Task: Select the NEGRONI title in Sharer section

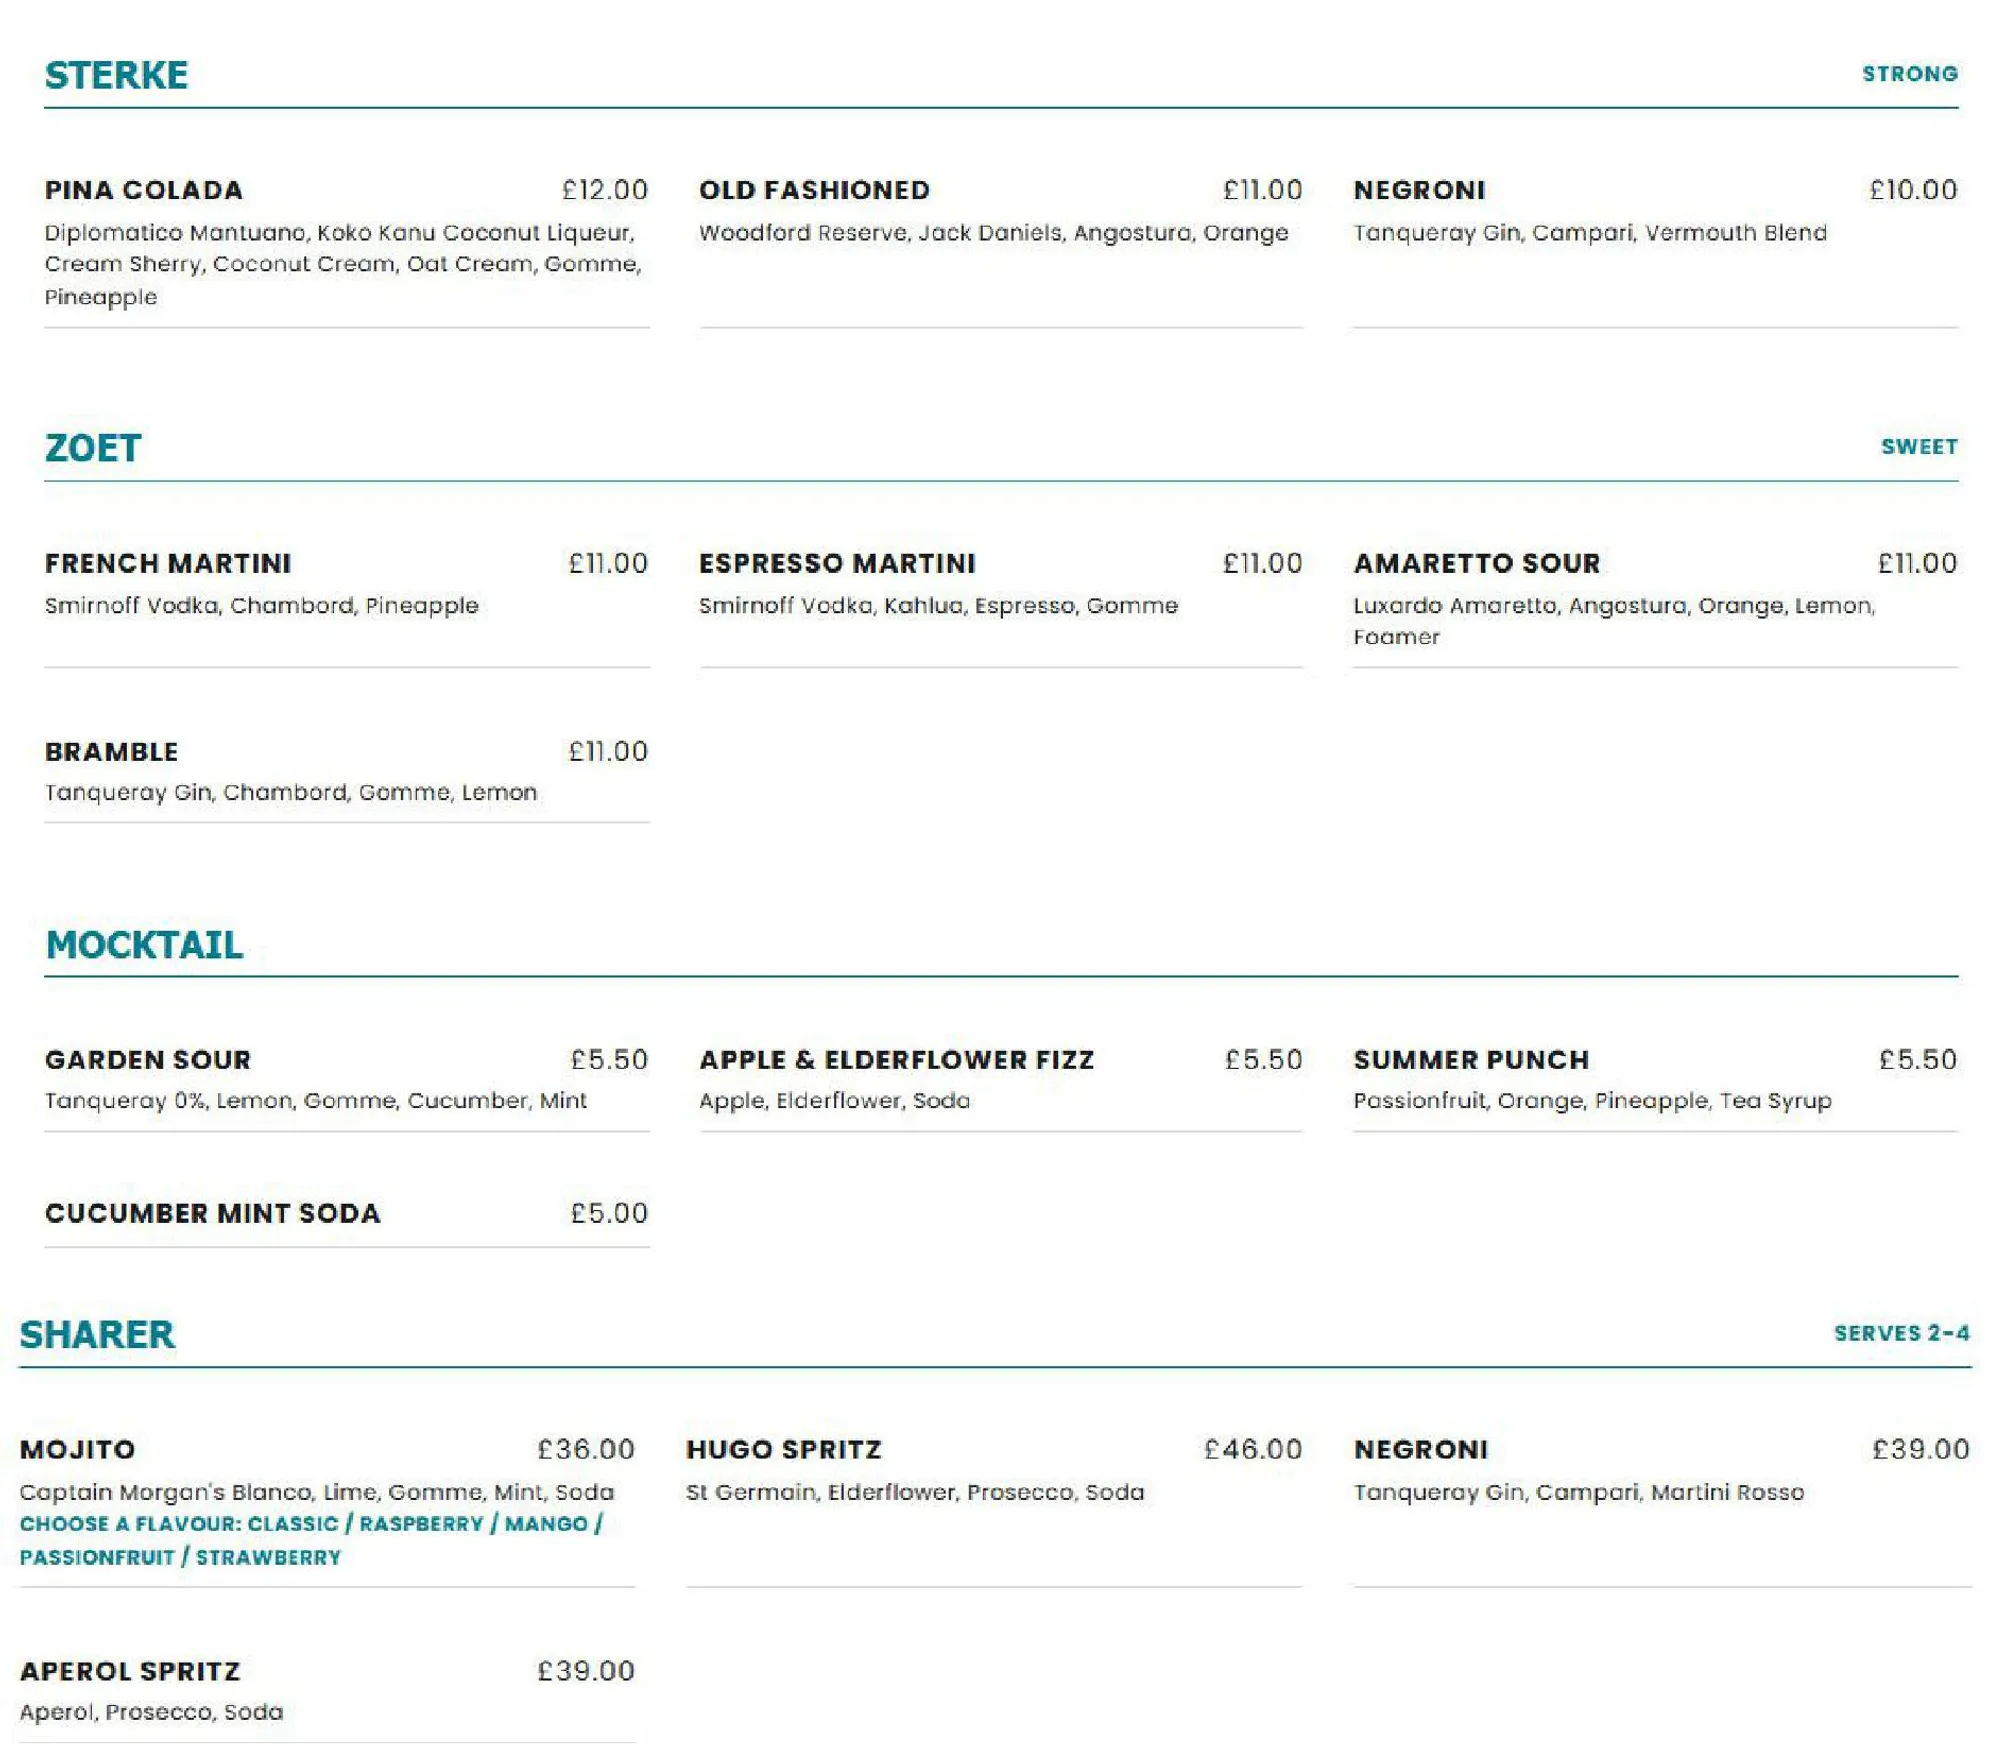Action: coord(1420,1450)
